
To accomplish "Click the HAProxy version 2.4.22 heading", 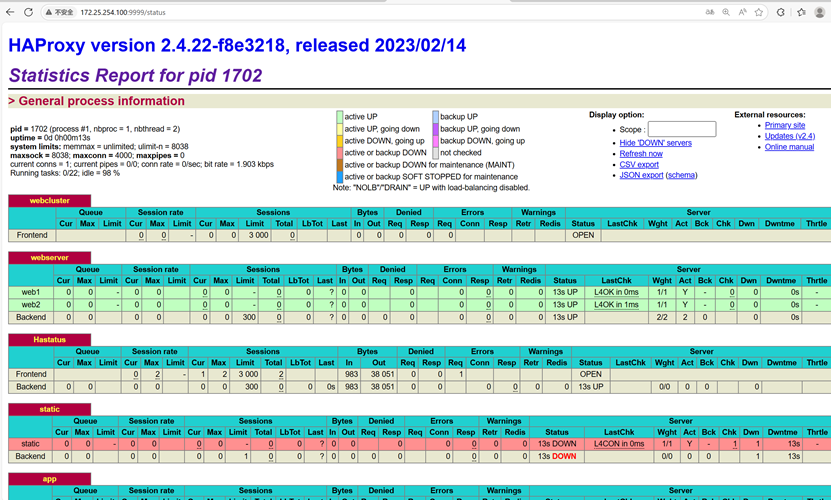I will click(x=237, y=46).
